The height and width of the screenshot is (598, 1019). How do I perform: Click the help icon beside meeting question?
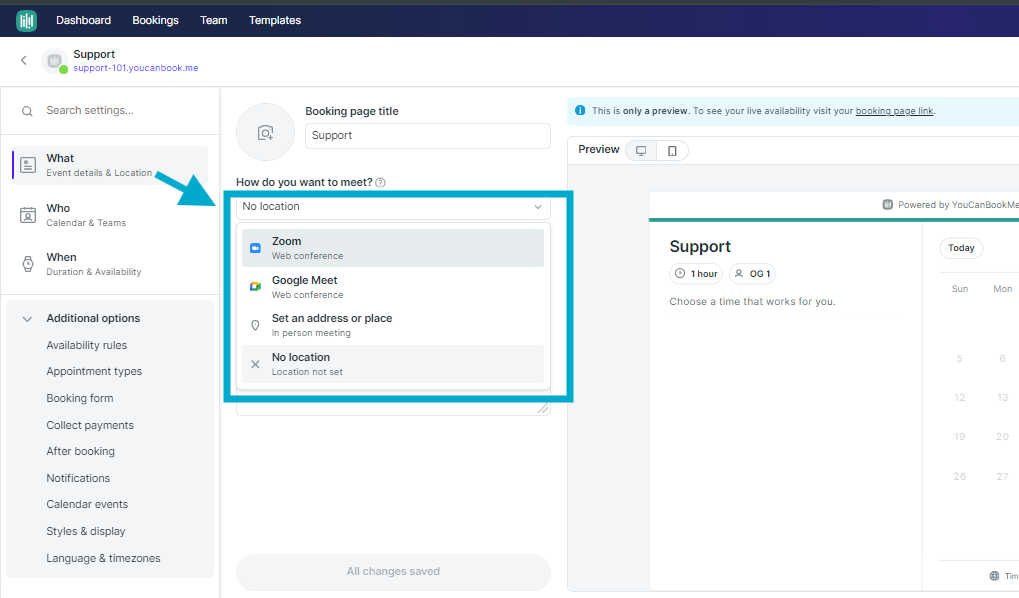[381, 183]
